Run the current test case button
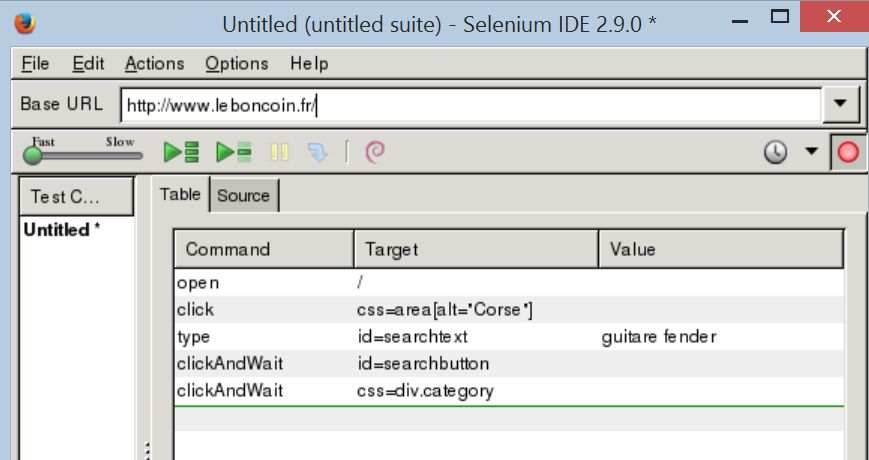 (x=234, y=152)
